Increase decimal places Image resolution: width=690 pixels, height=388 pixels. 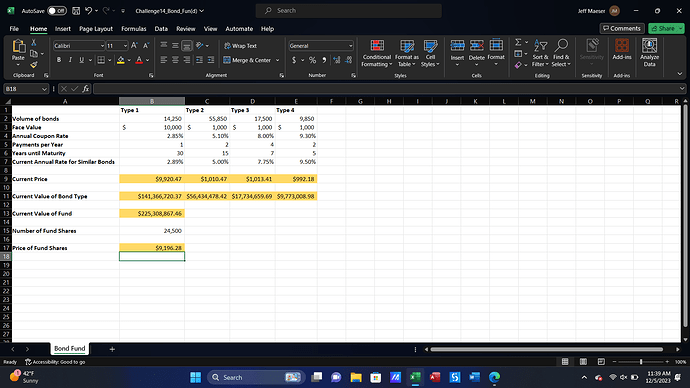(337, 60)
